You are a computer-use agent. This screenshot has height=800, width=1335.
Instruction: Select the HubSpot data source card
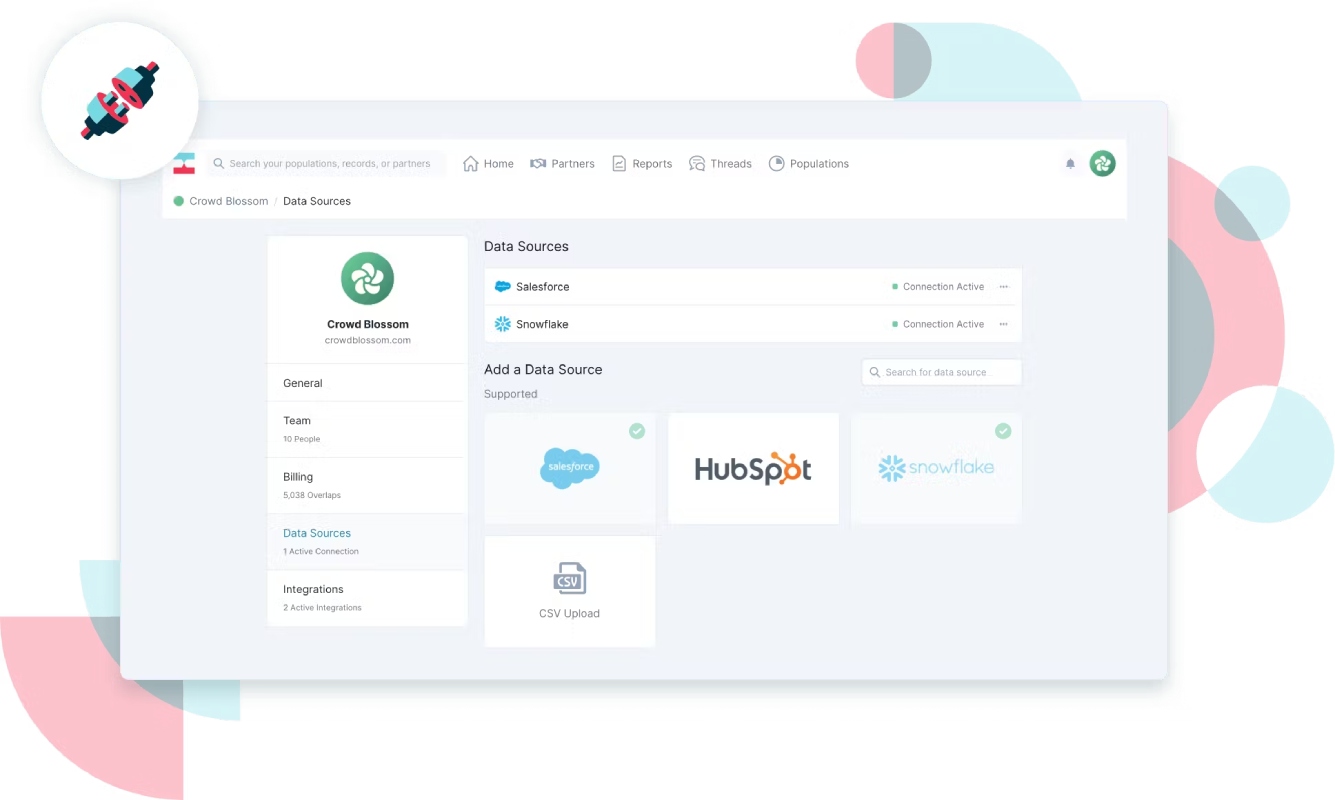coord(753,468)
